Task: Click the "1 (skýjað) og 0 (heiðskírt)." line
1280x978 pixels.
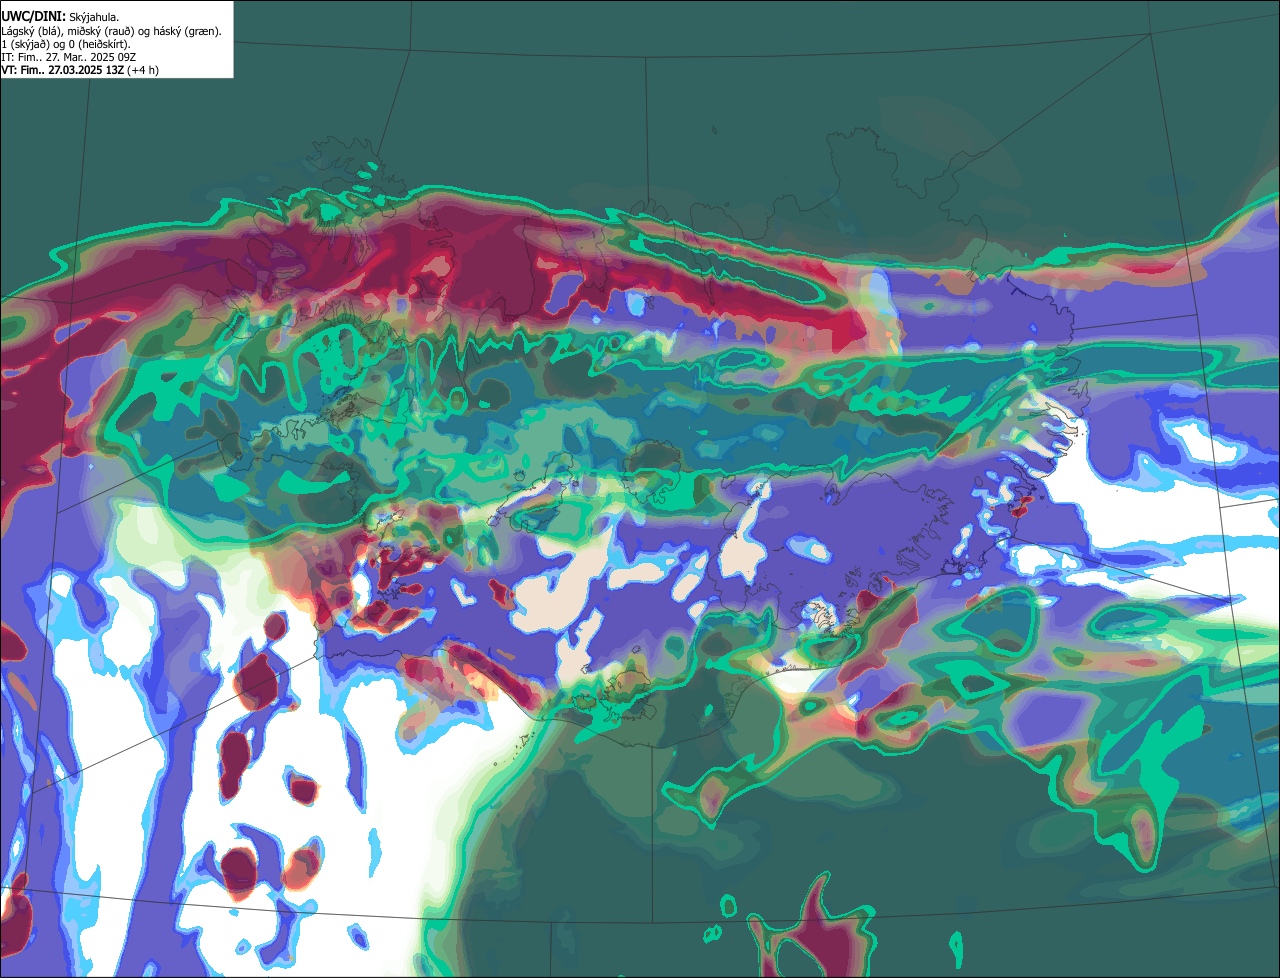Action: pyautogui.click(x=66, y=44)
